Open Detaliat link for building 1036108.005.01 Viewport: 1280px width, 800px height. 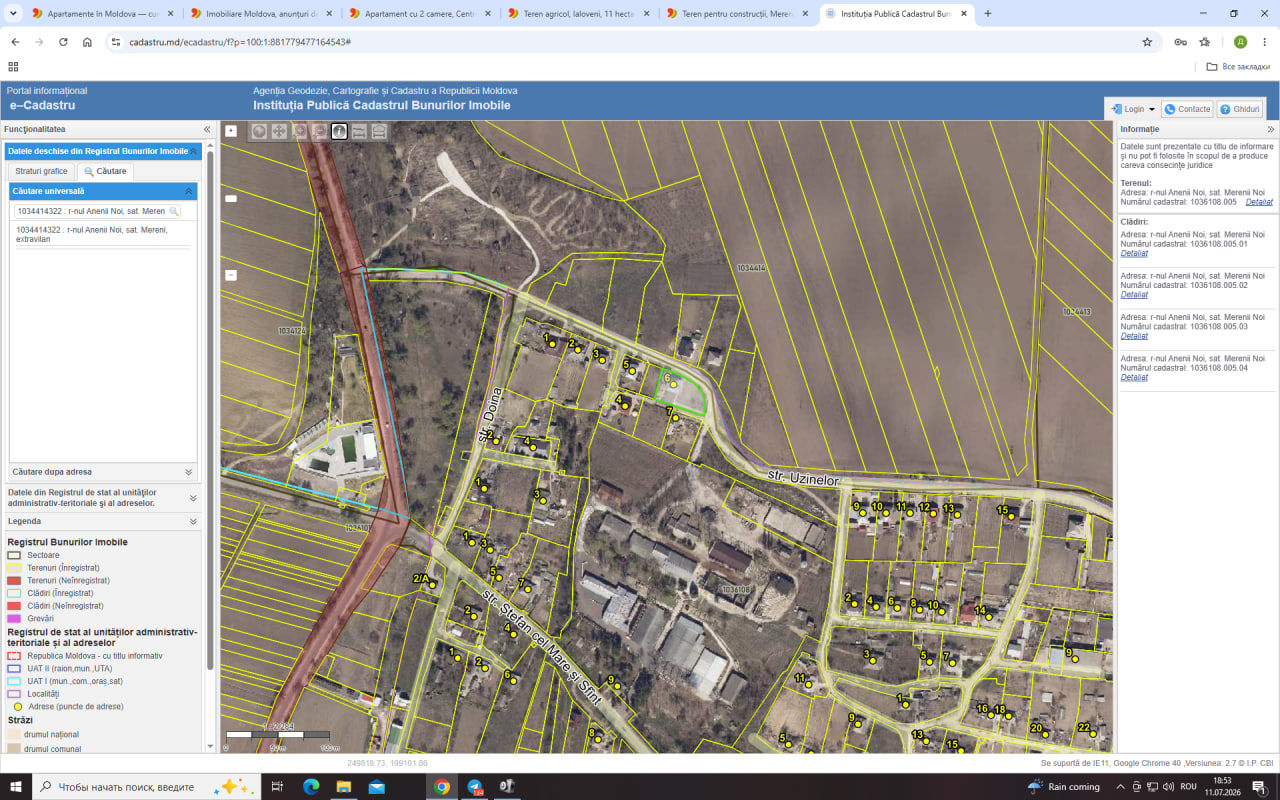(1134, 253)
